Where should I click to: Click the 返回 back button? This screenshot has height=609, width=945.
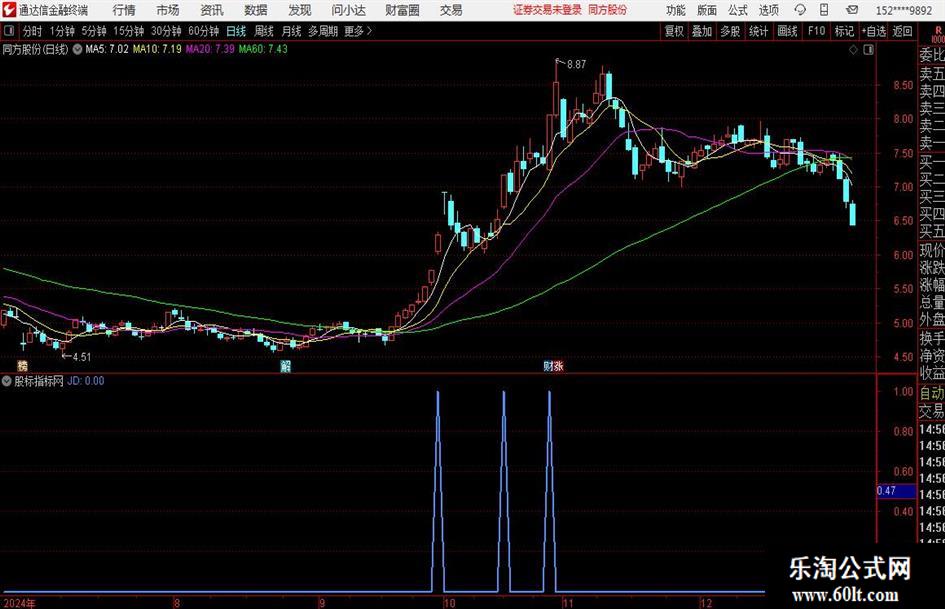902,31
